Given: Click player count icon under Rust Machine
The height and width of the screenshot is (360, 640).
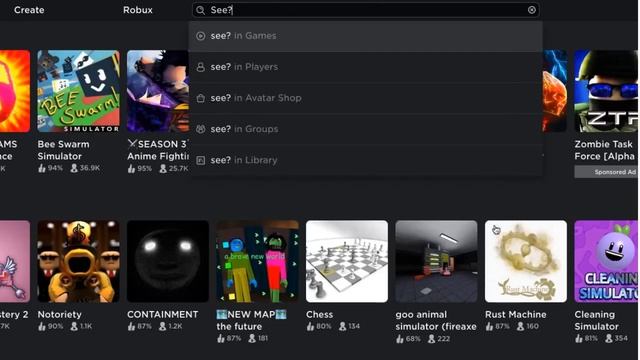Looking at the screenshot, I should tap(520, 326).
